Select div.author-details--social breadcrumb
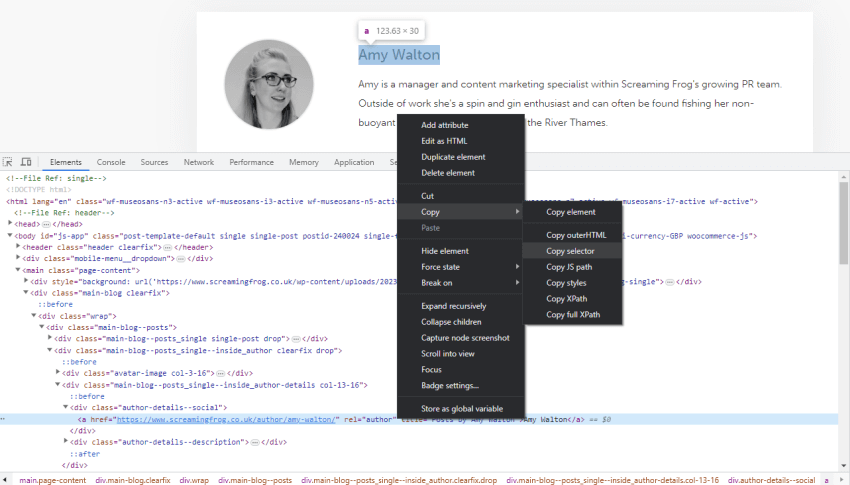 pyautogui.click(x=771, y=480)
